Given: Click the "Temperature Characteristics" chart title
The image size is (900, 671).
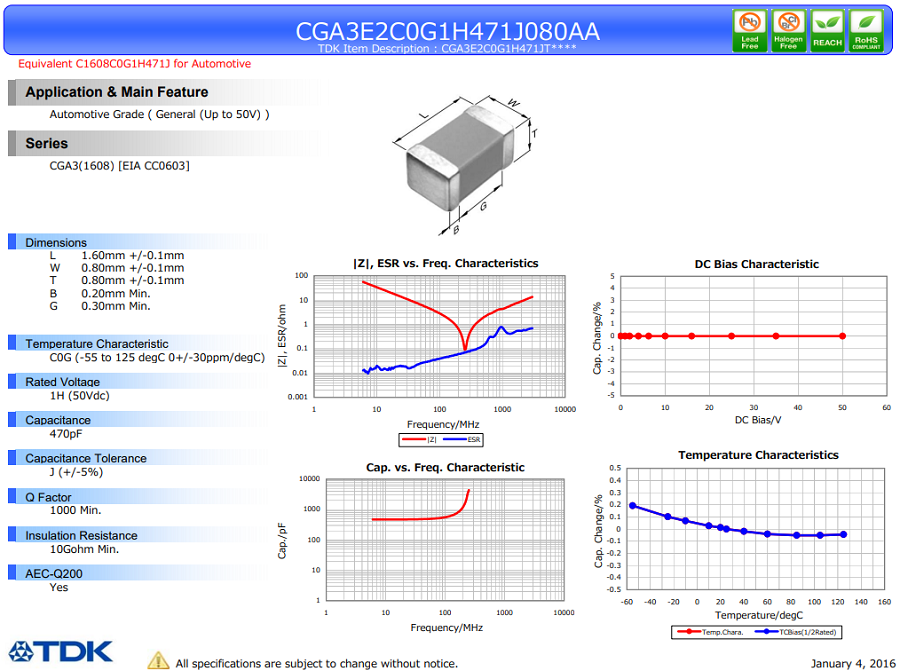Looking at the screenshot, I should (x=758, y=455).
